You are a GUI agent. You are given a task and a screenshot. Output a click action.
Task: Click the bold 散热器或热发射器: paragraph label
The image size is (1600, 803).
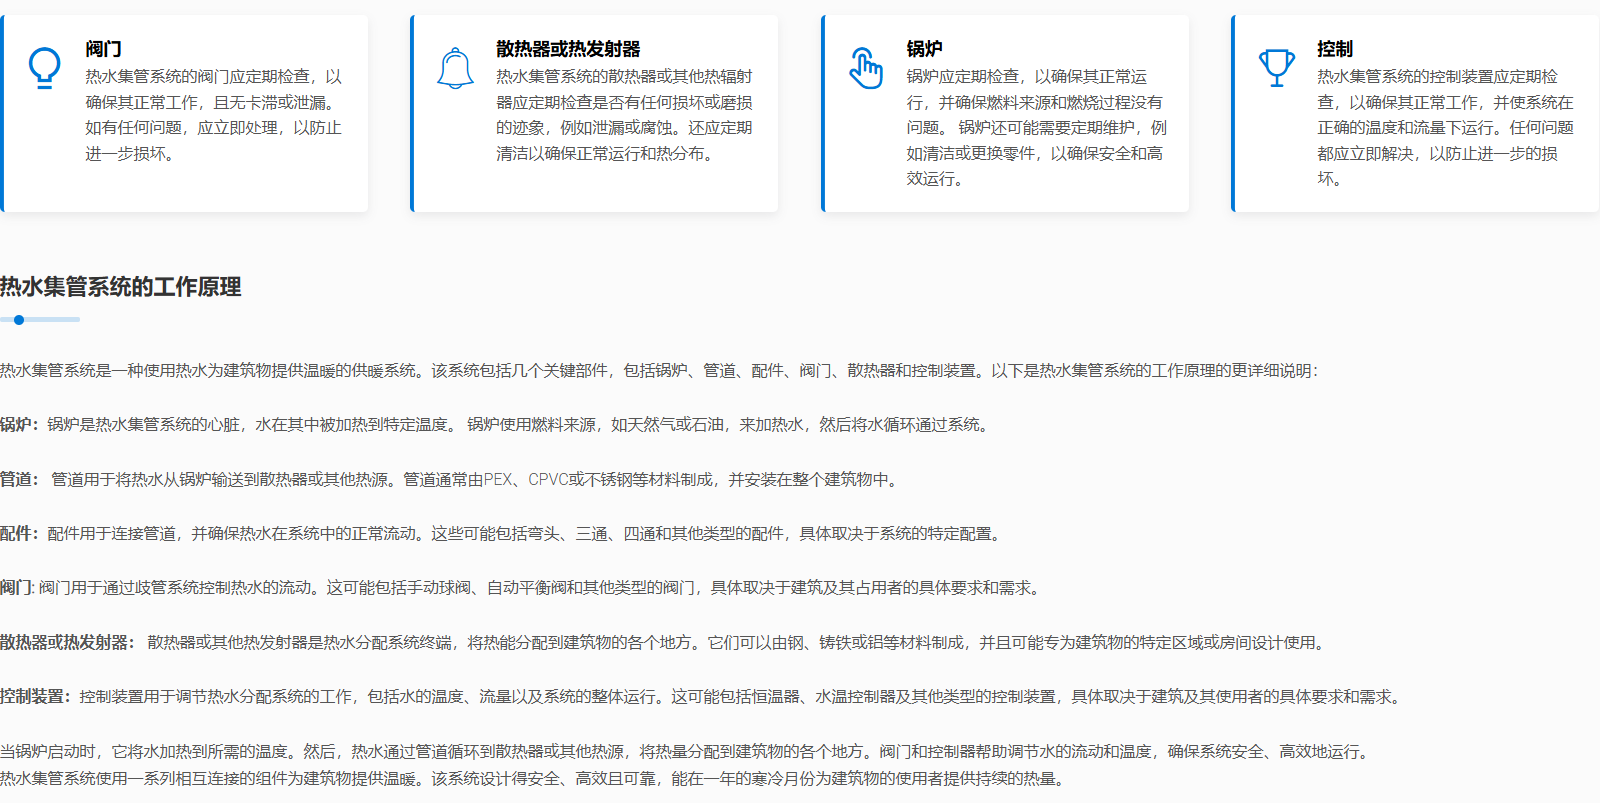(66, 643)
